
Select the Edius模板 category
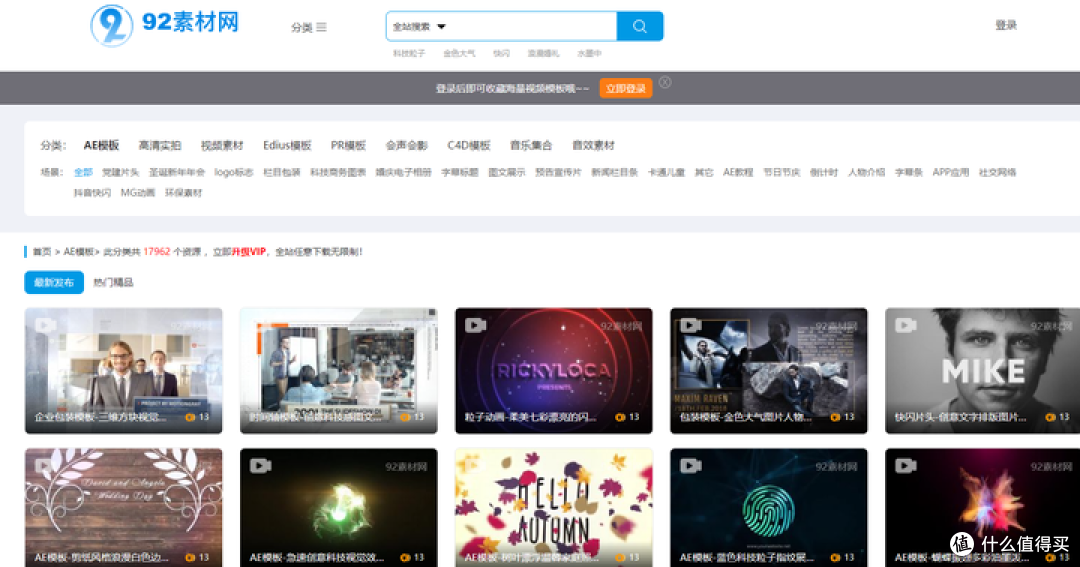tap(287, 145)
